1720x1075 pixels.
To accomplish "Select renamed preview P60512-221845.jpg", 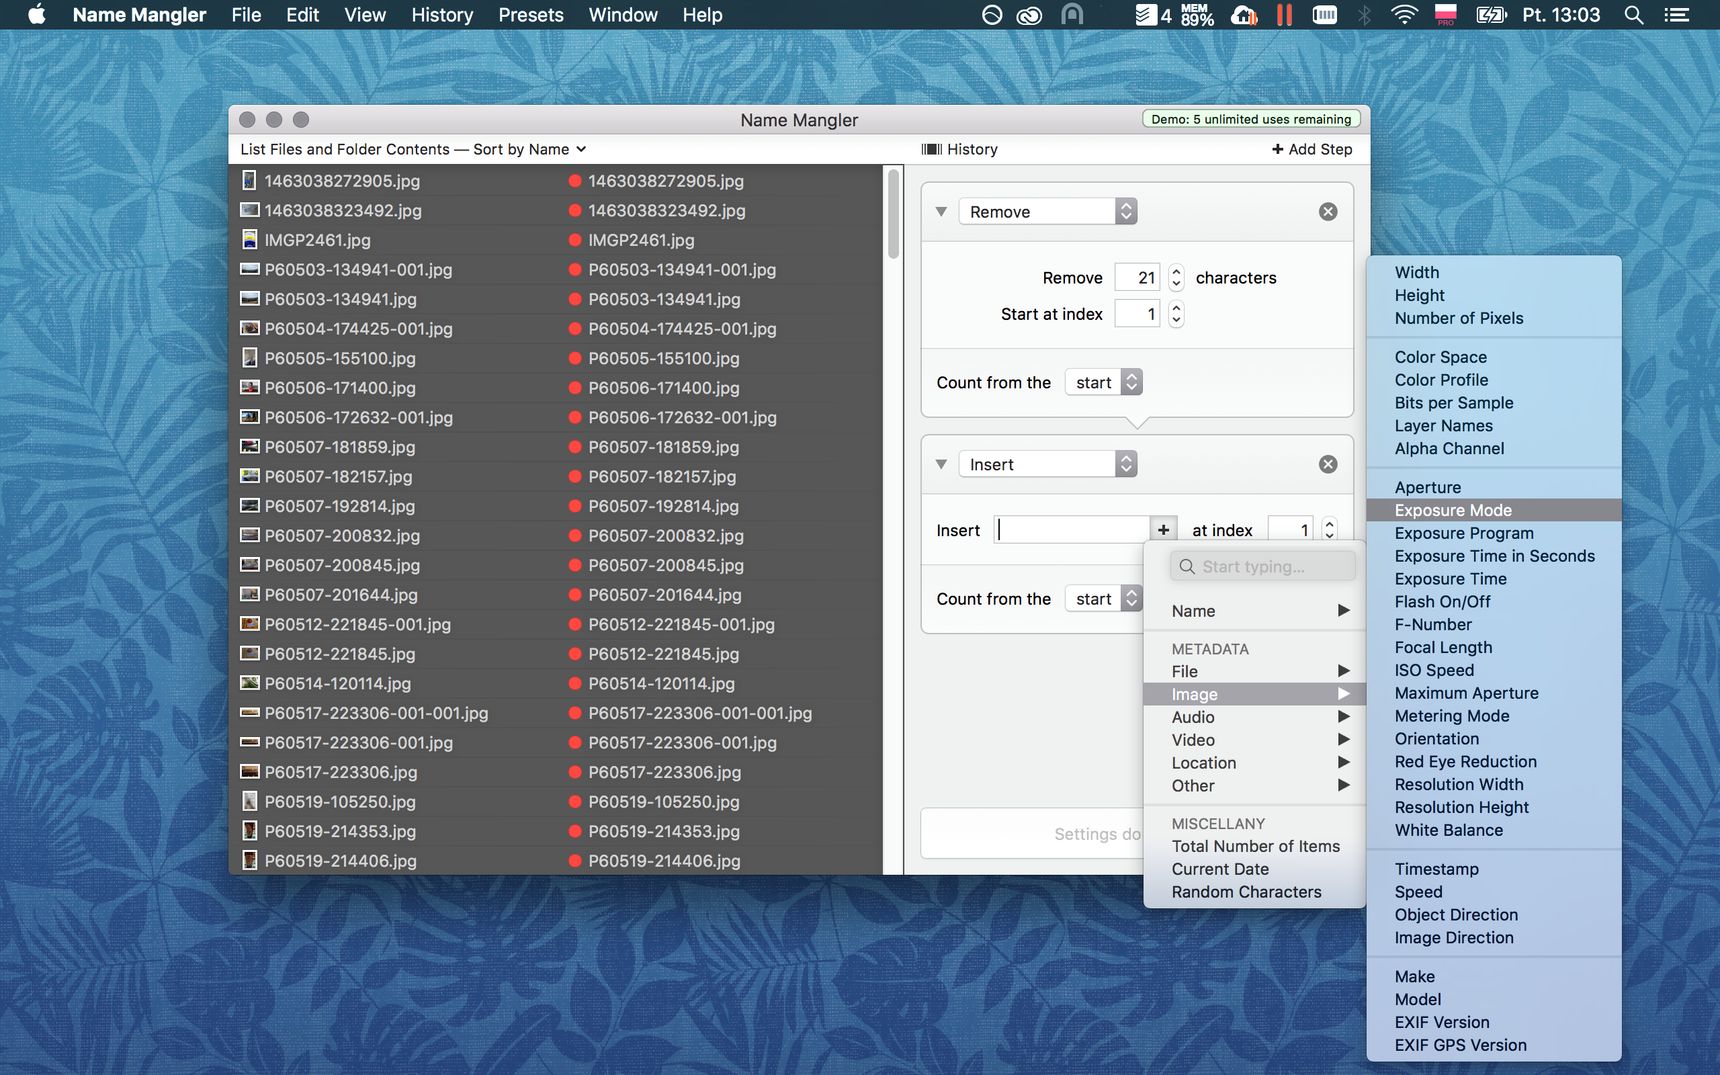I will pos(664,654).
